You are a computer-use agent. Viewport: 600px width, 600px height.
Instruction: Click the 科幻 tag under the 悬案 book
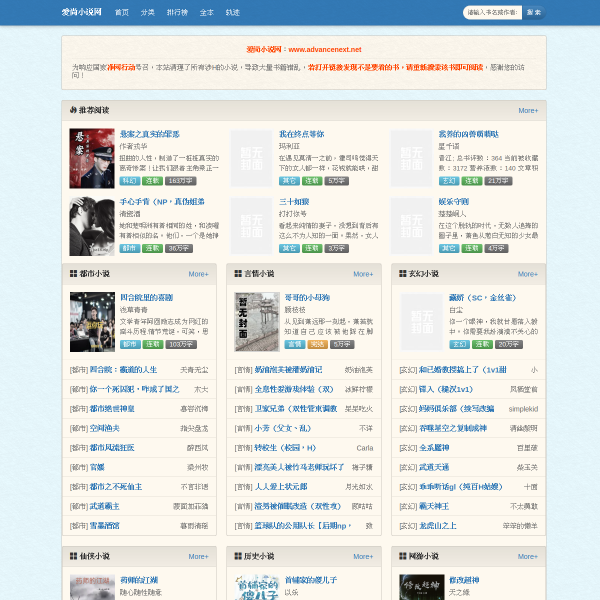point(130,181)
